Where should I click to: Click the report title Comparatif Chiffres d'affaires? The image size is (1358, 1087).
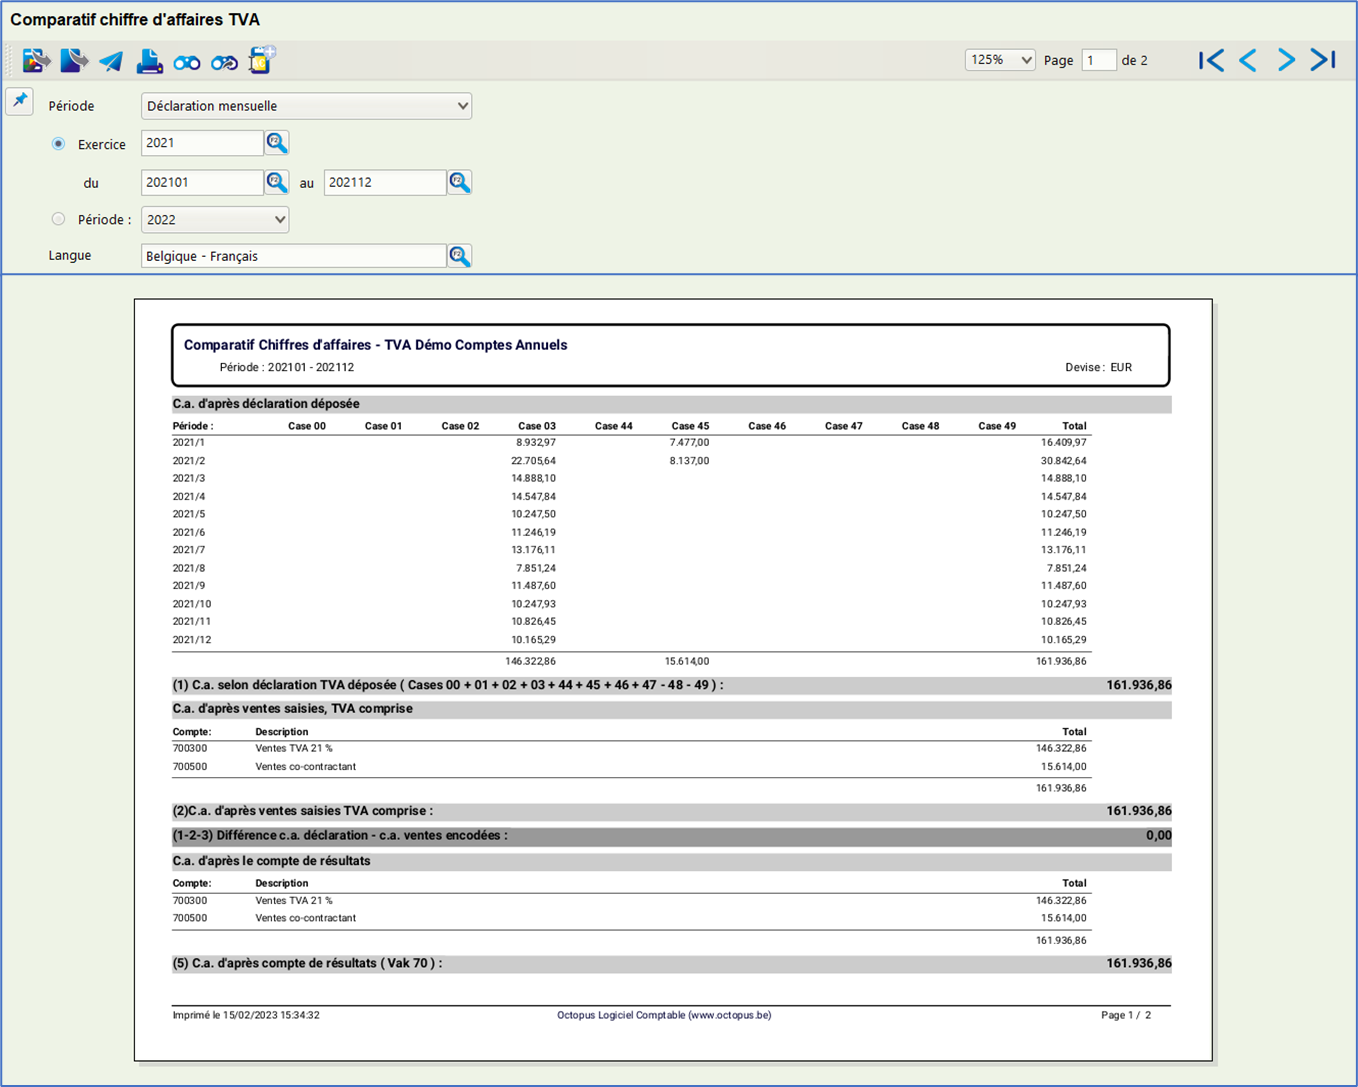(375, 345)
